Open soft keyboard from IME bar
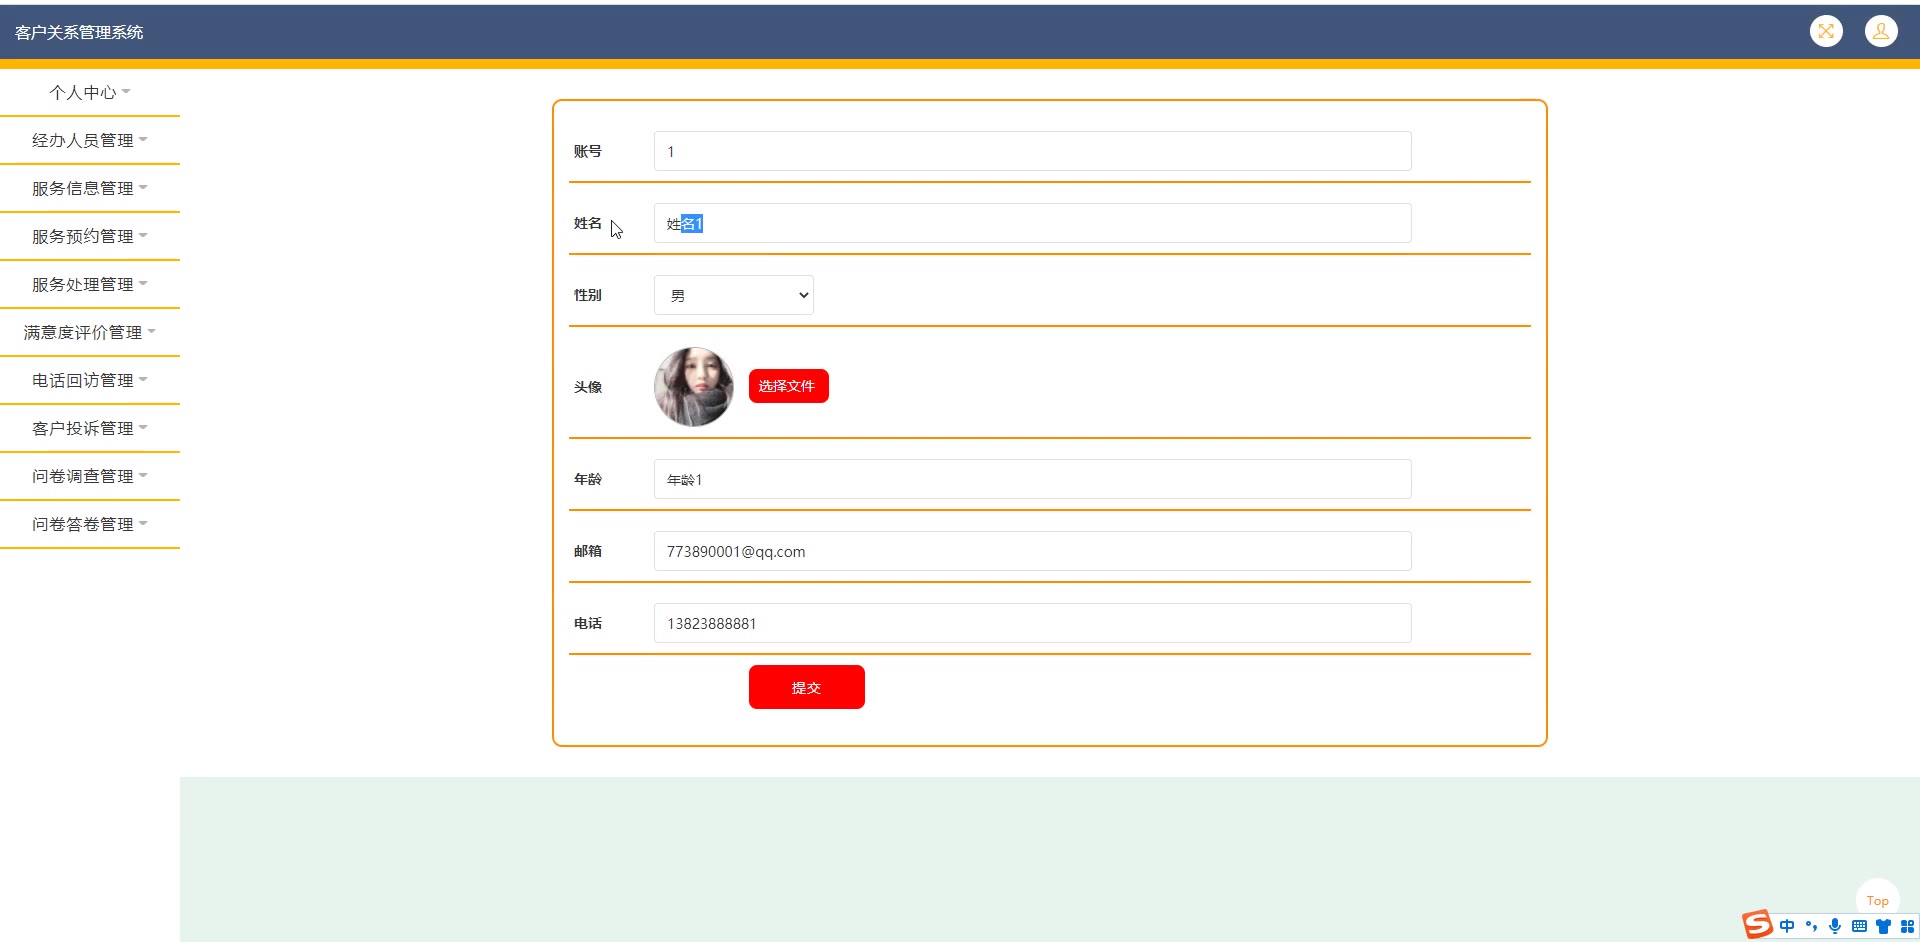 1859,926
